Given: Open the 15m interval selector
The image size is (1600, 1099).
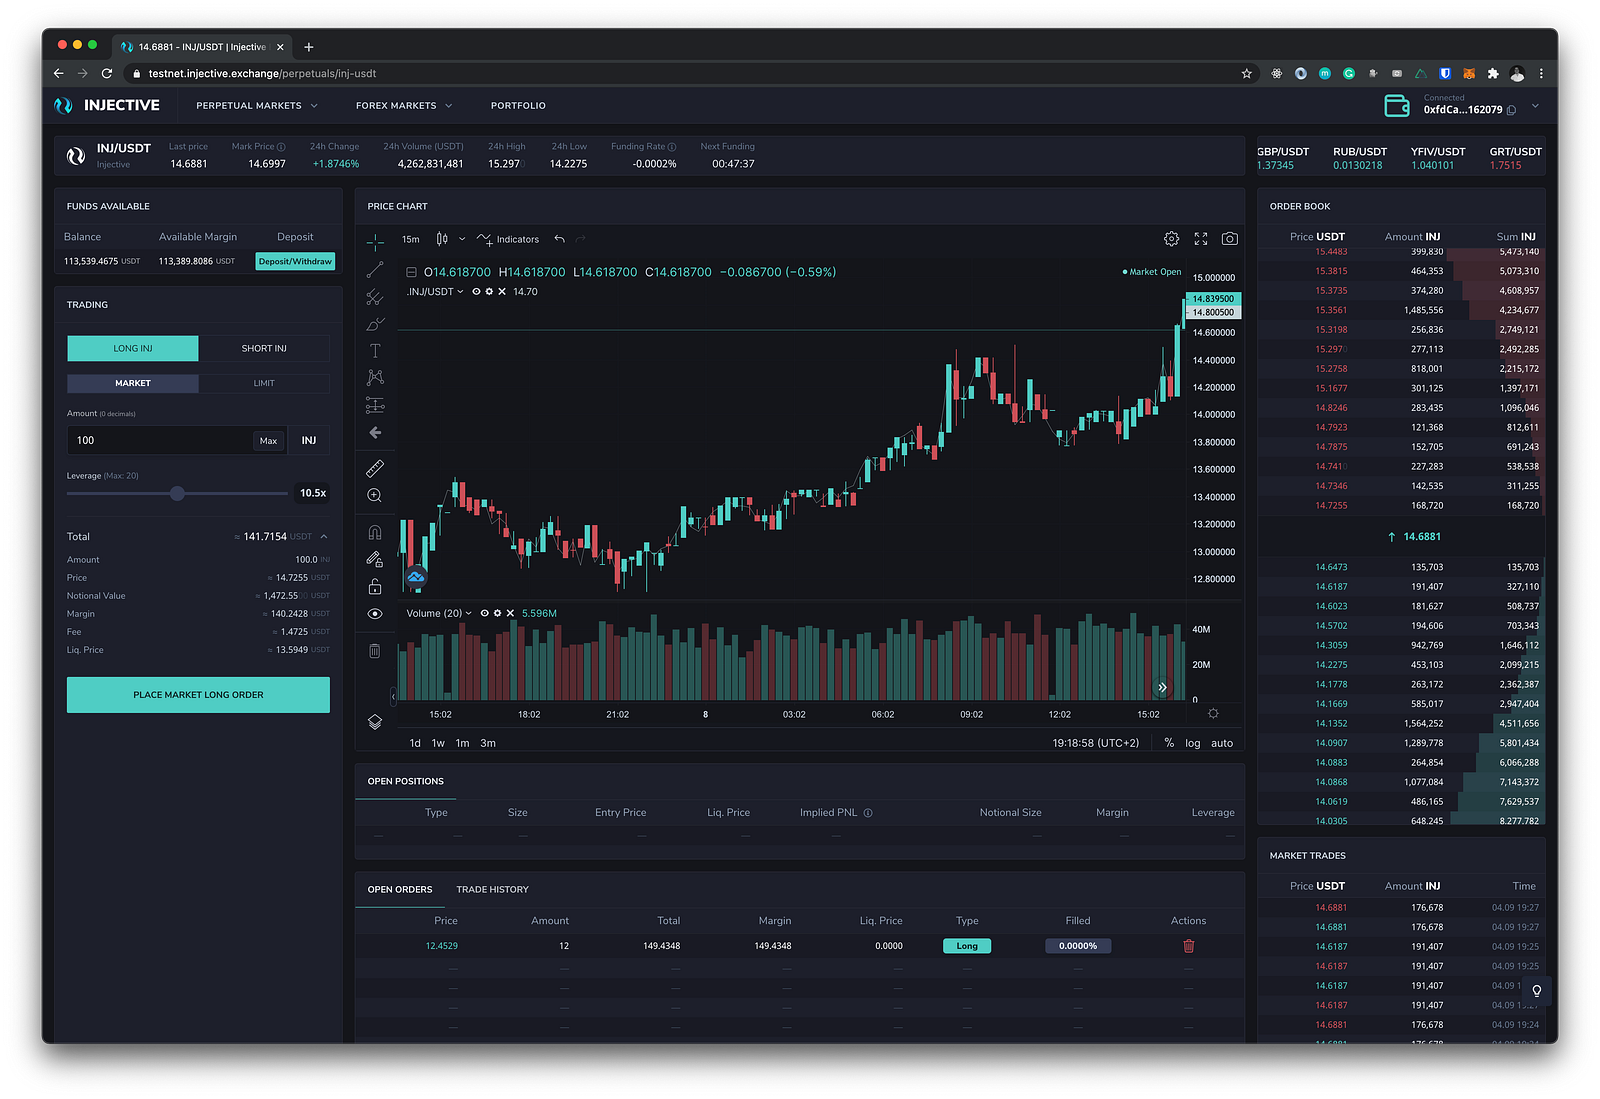Looking at the screenshot, I should click(x=411, y=239).
